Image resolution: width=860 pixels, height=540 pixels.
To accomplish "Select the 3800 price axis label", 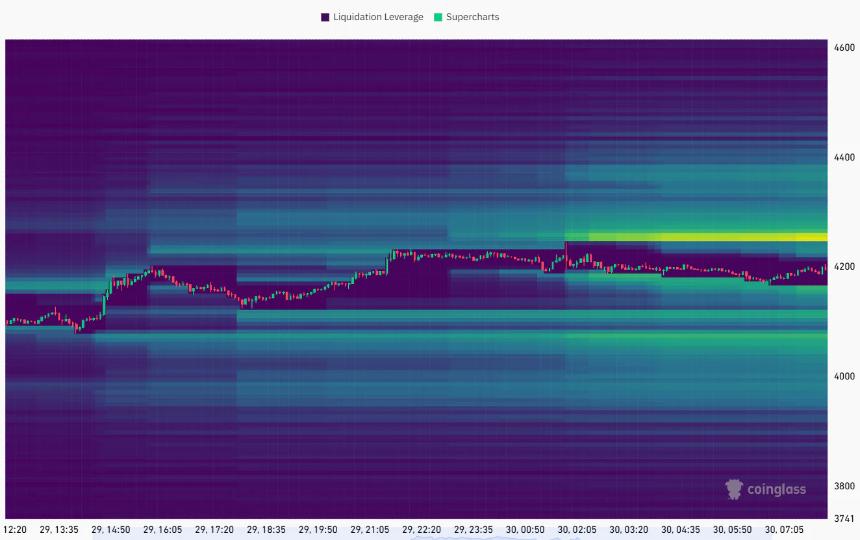I will pyautogui.click(x=844, y=486).
